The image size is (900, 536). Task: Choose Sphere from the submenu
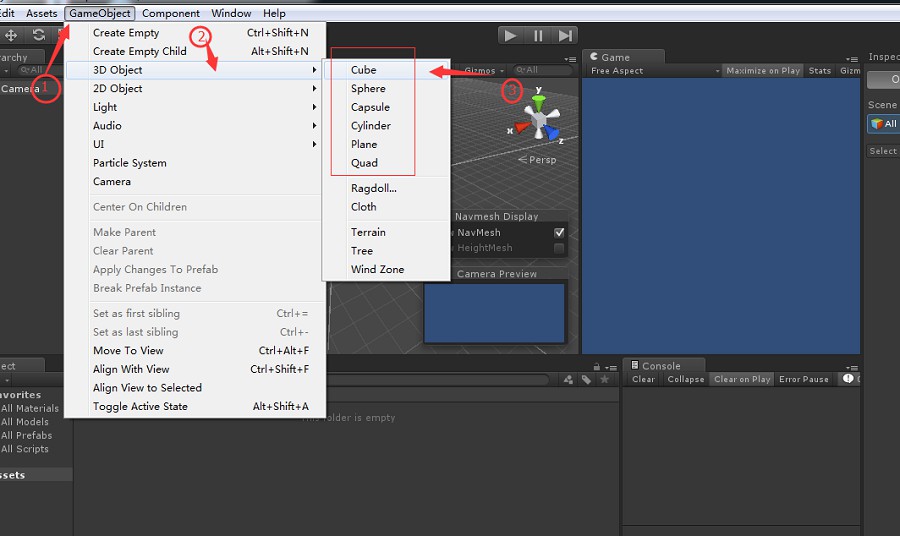coord(386,88)
